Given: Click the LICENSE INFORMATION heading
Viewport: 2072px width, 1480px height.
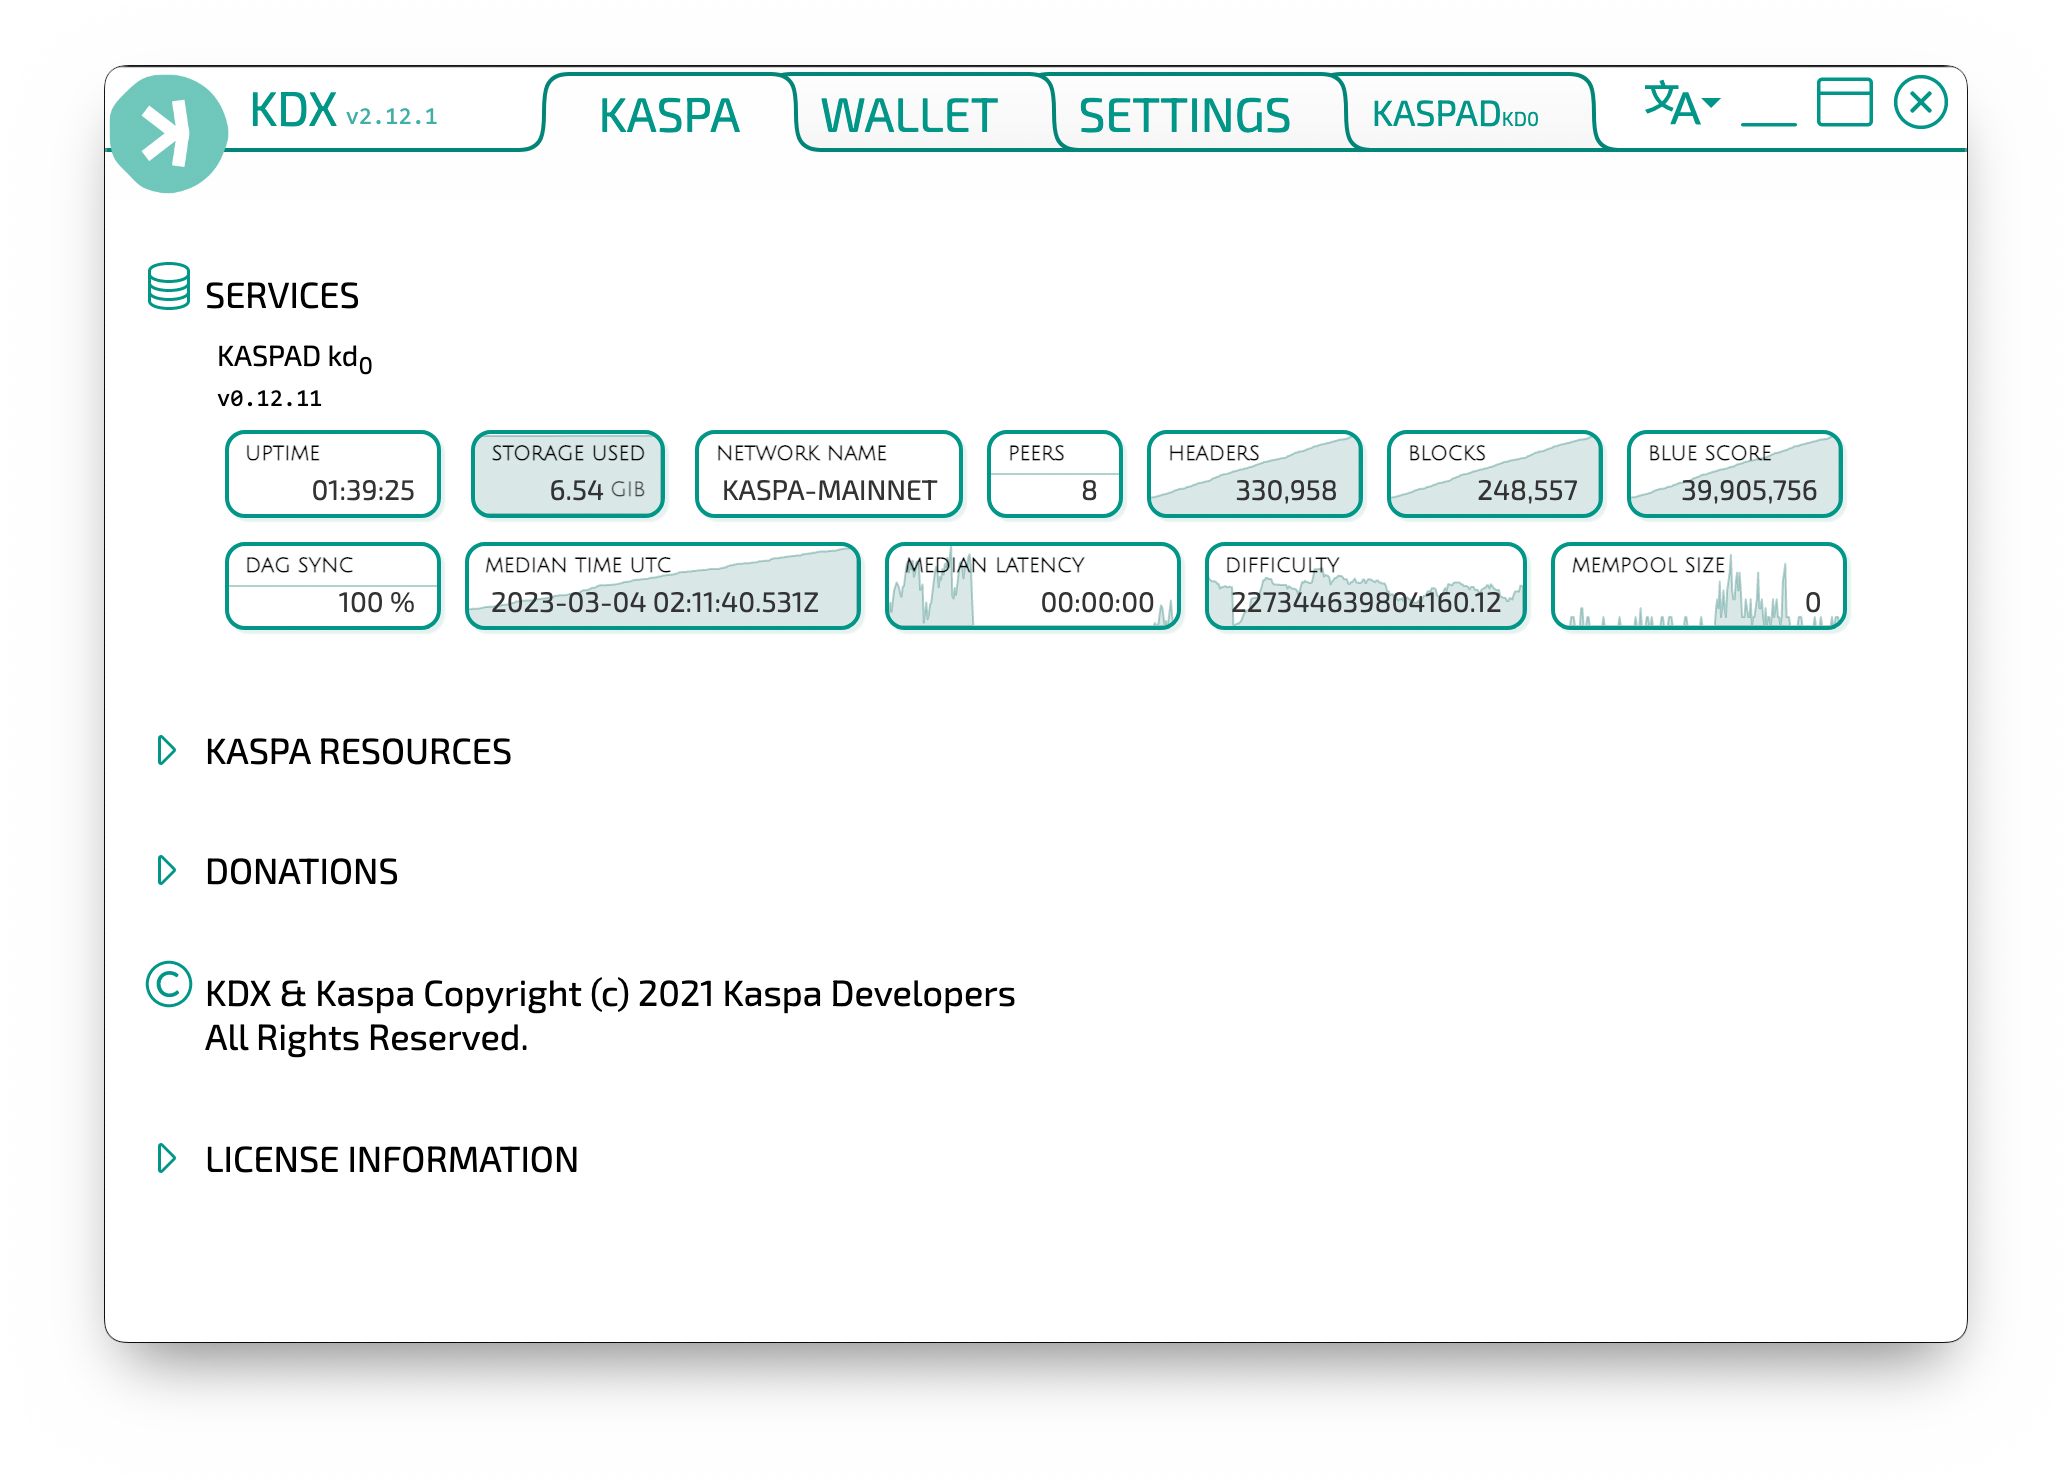Looking at the screenshot, I should (x=391, y=1160).
